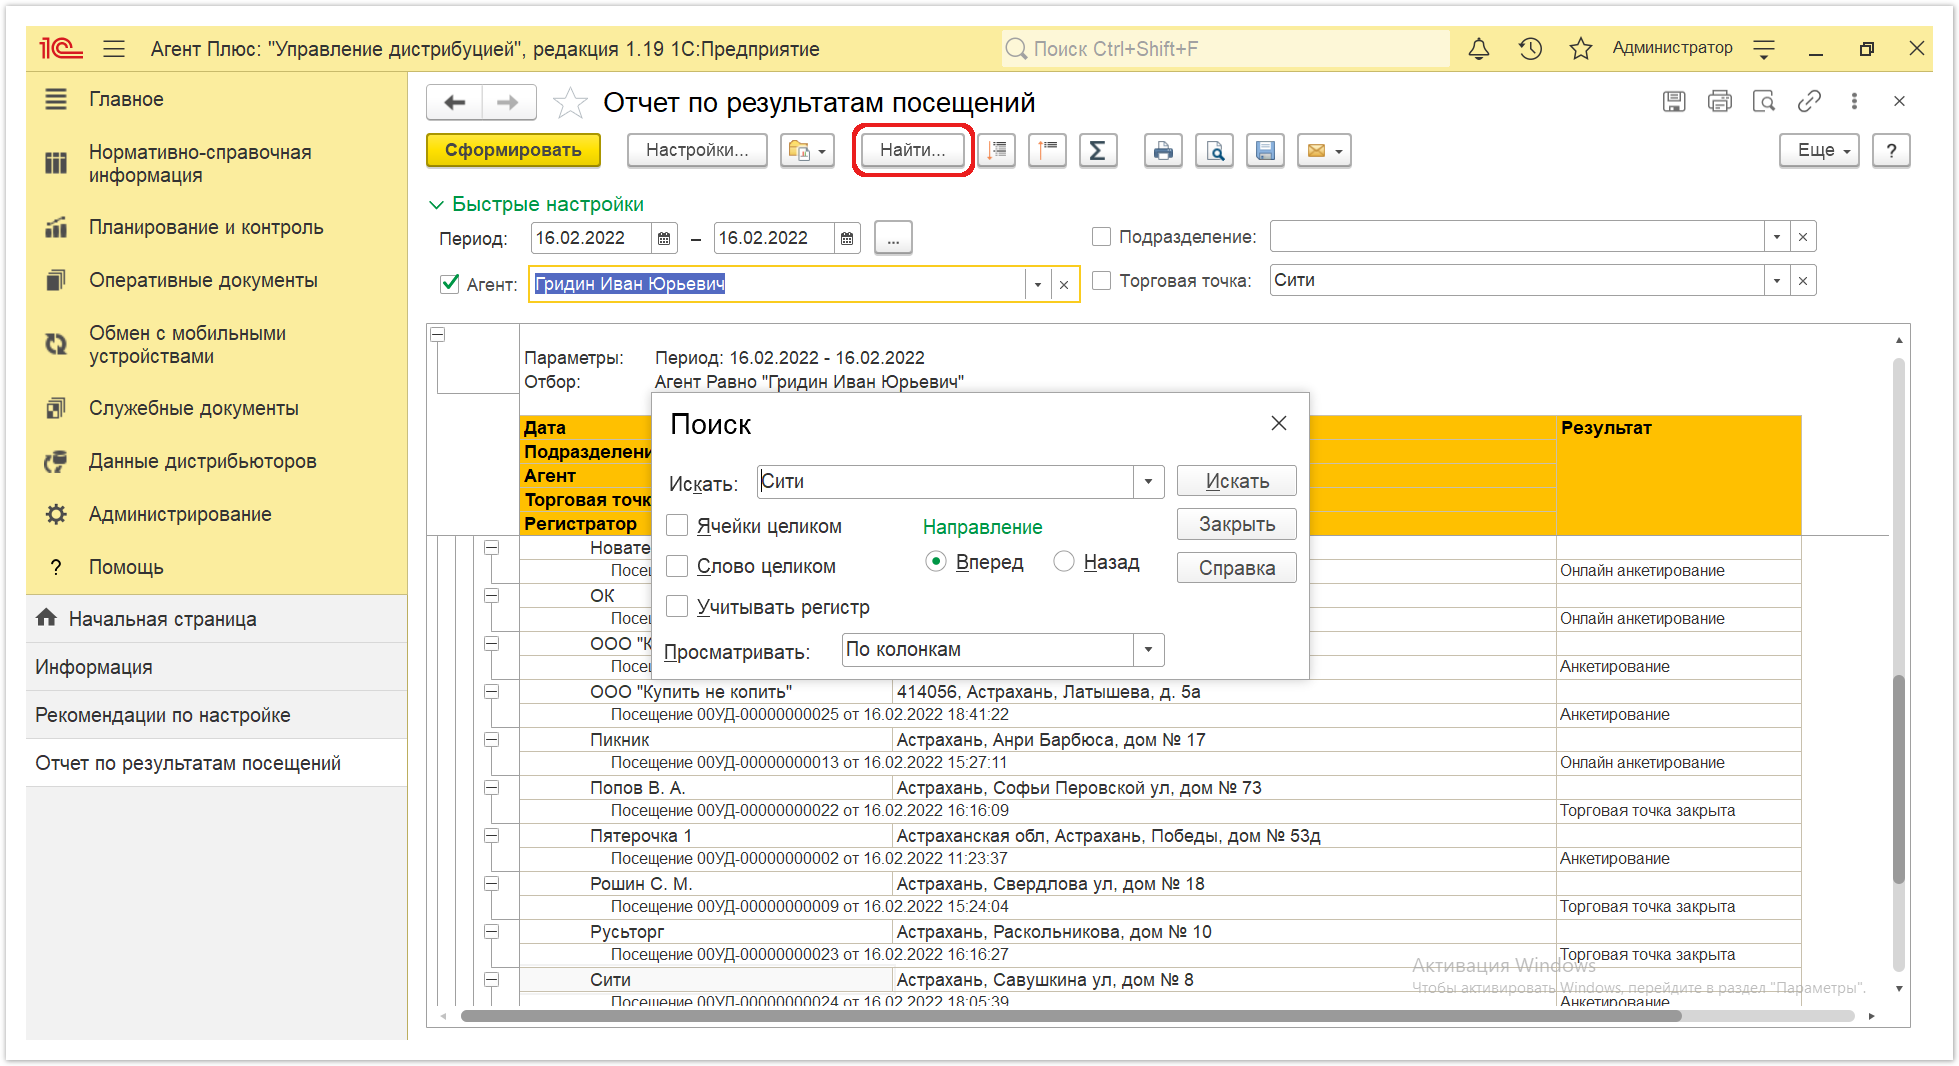Click the period start date field
This screenshot has width=1959, height=1066.
(591, 238)
